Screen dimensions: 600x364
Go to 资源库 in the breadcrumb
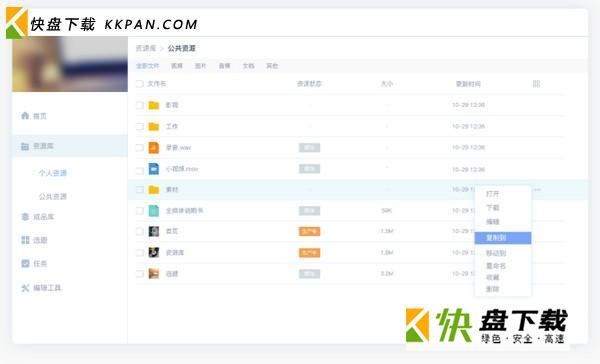[x=146, y=48]
